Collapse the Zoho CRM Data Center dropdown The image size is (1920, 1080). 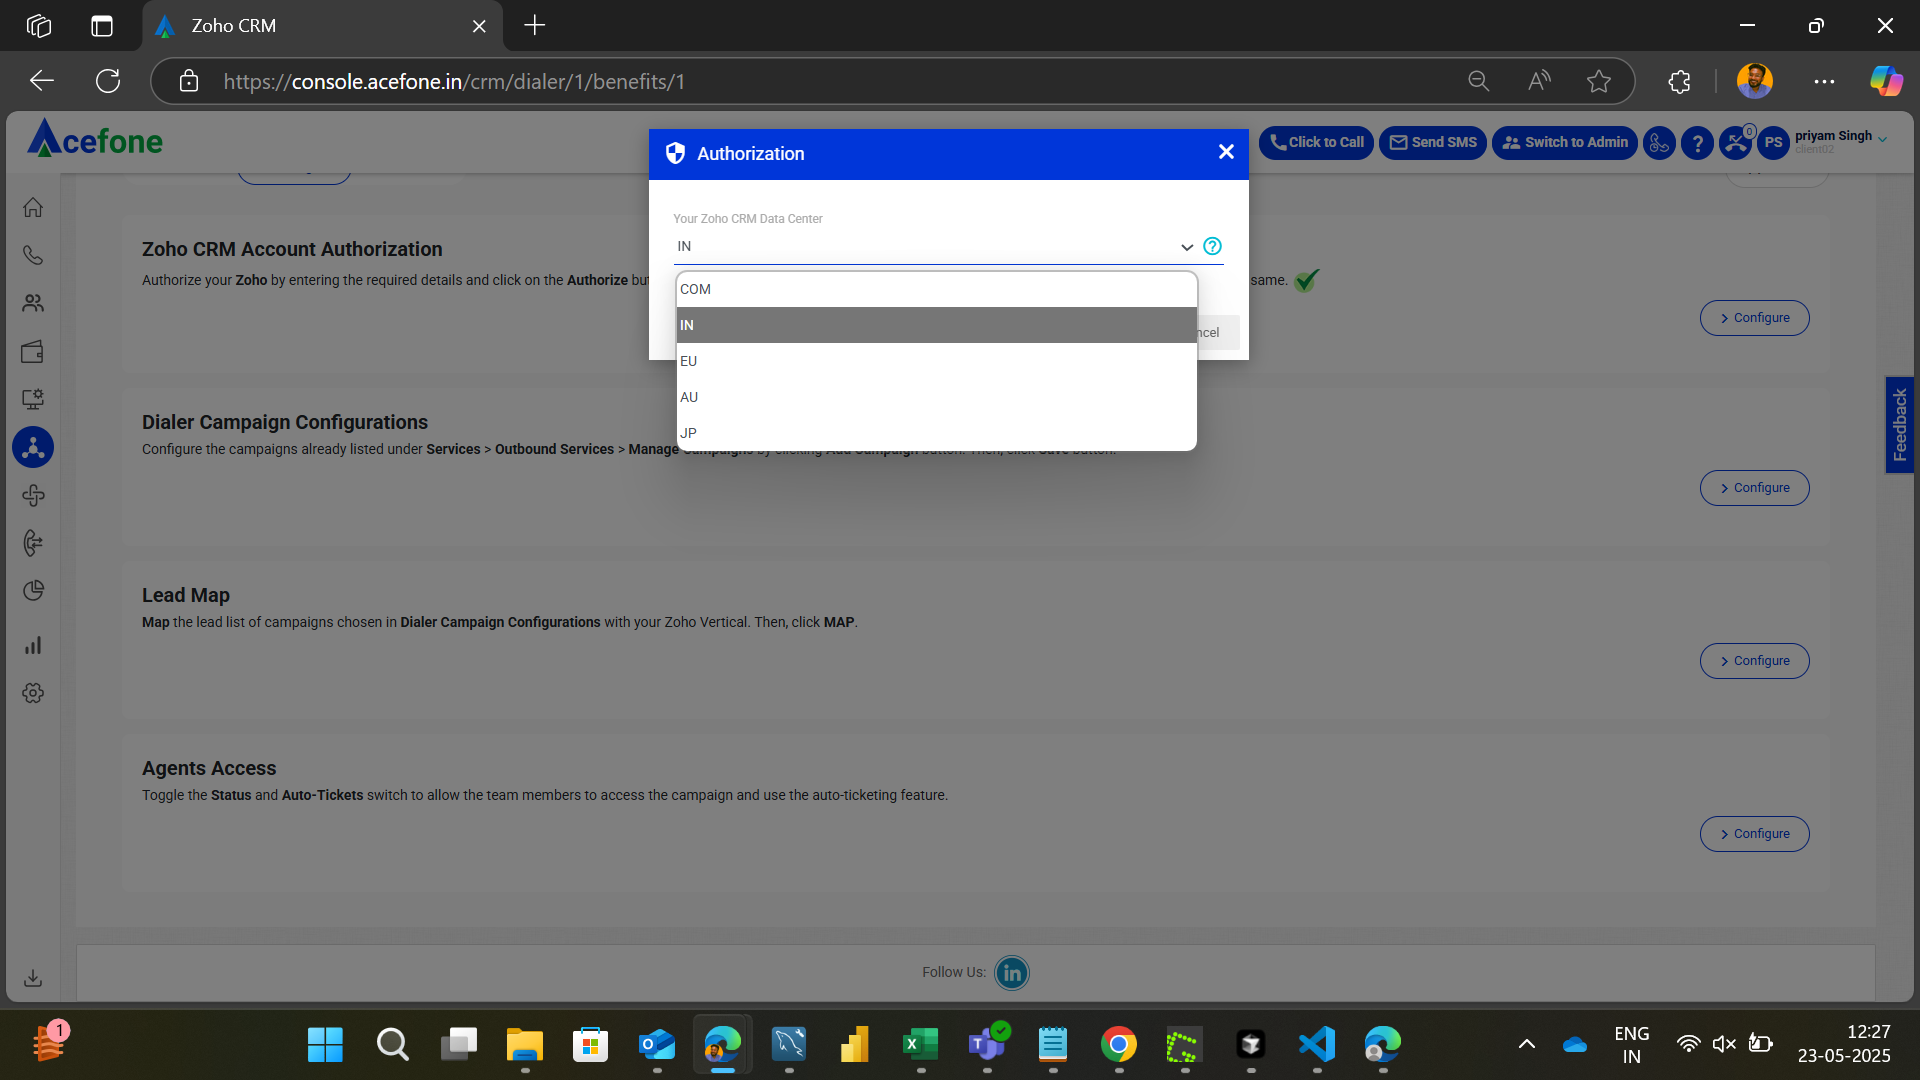tap(1186, 247)
